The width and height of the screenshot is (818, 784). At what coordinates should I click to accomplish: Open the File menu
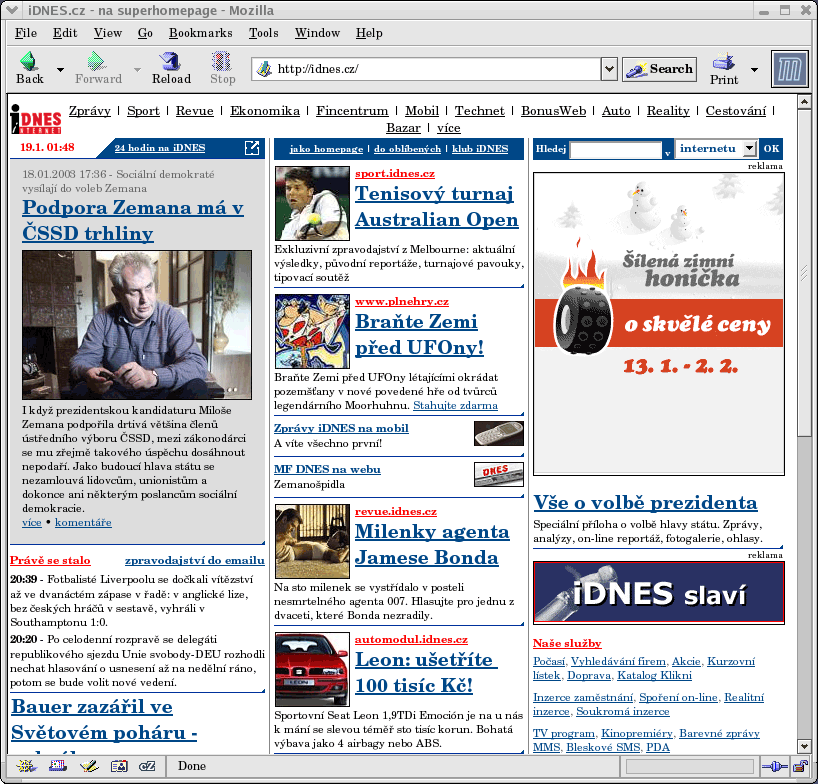tap(26, 33)
